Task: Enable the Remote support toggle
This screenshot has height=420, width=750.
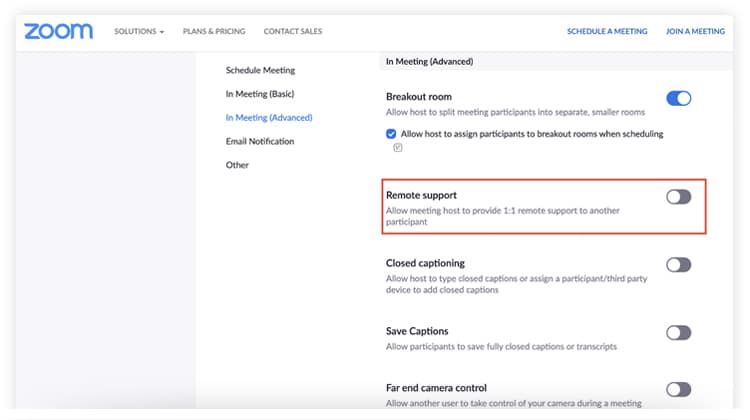Action: point(678,197)
